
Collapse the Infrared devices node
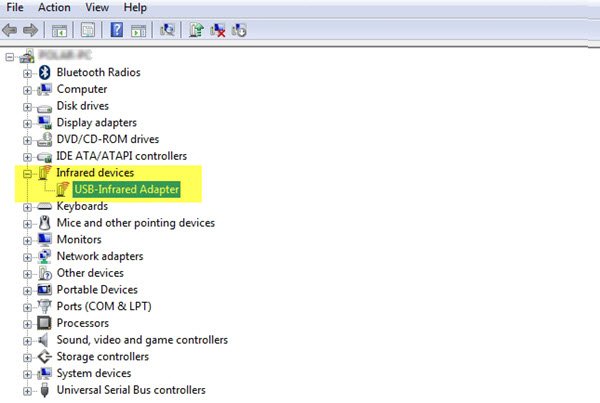(x=27, y=174)
